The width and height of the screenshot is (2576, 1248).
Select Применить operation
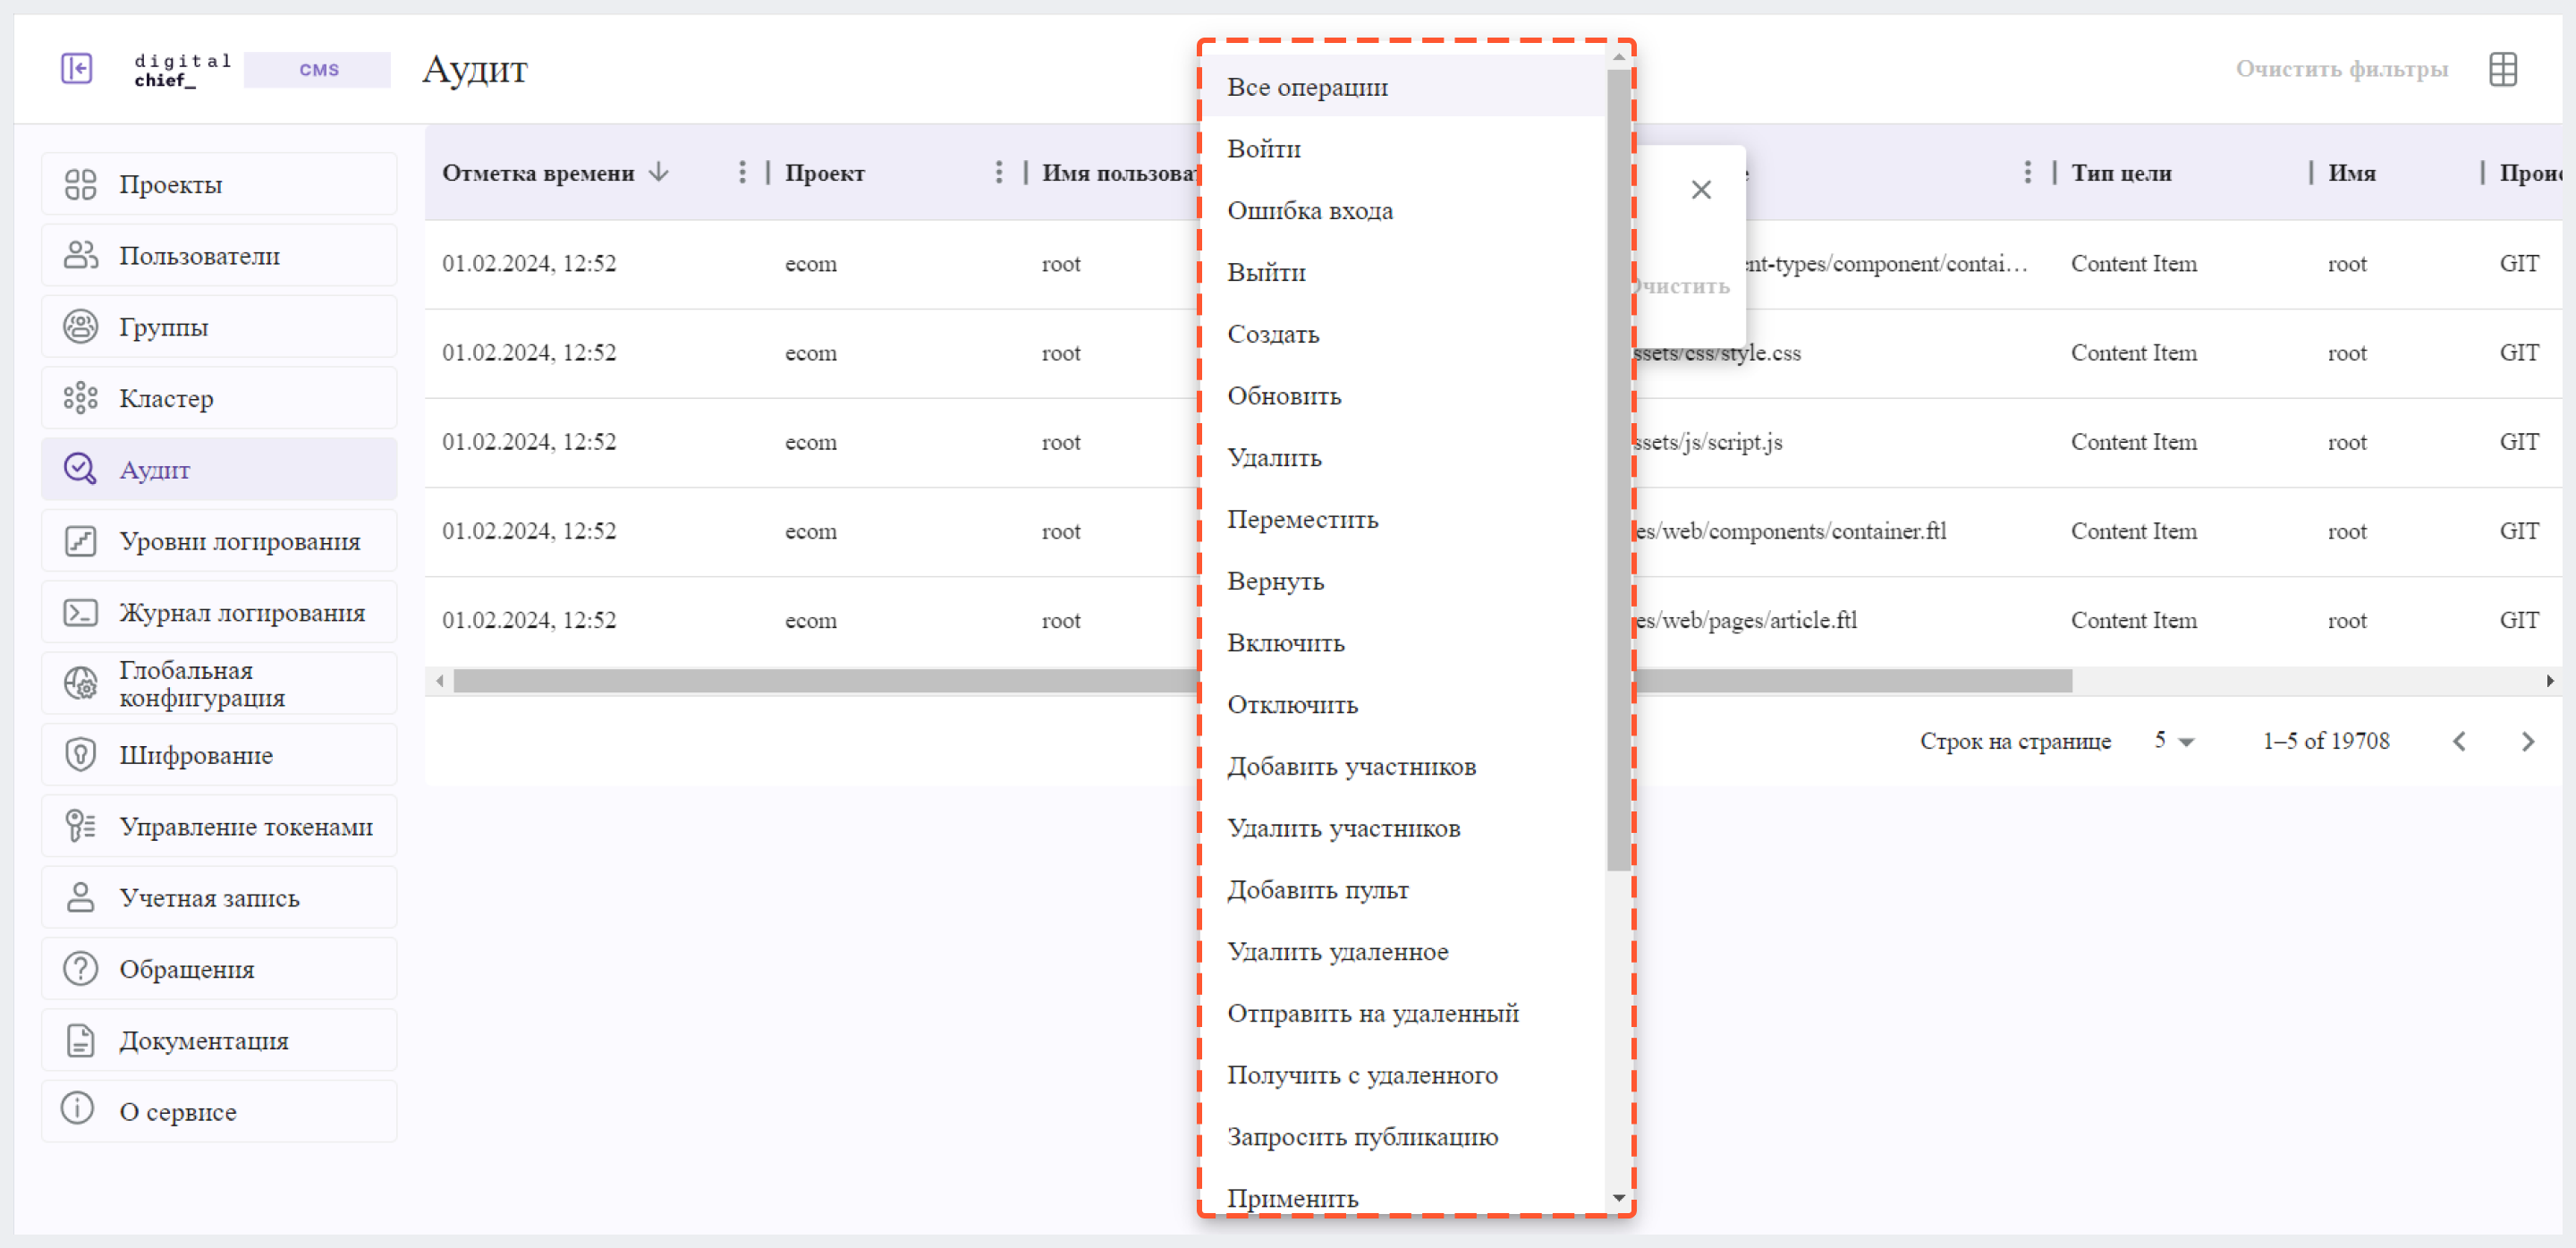click(1402, 1196)
